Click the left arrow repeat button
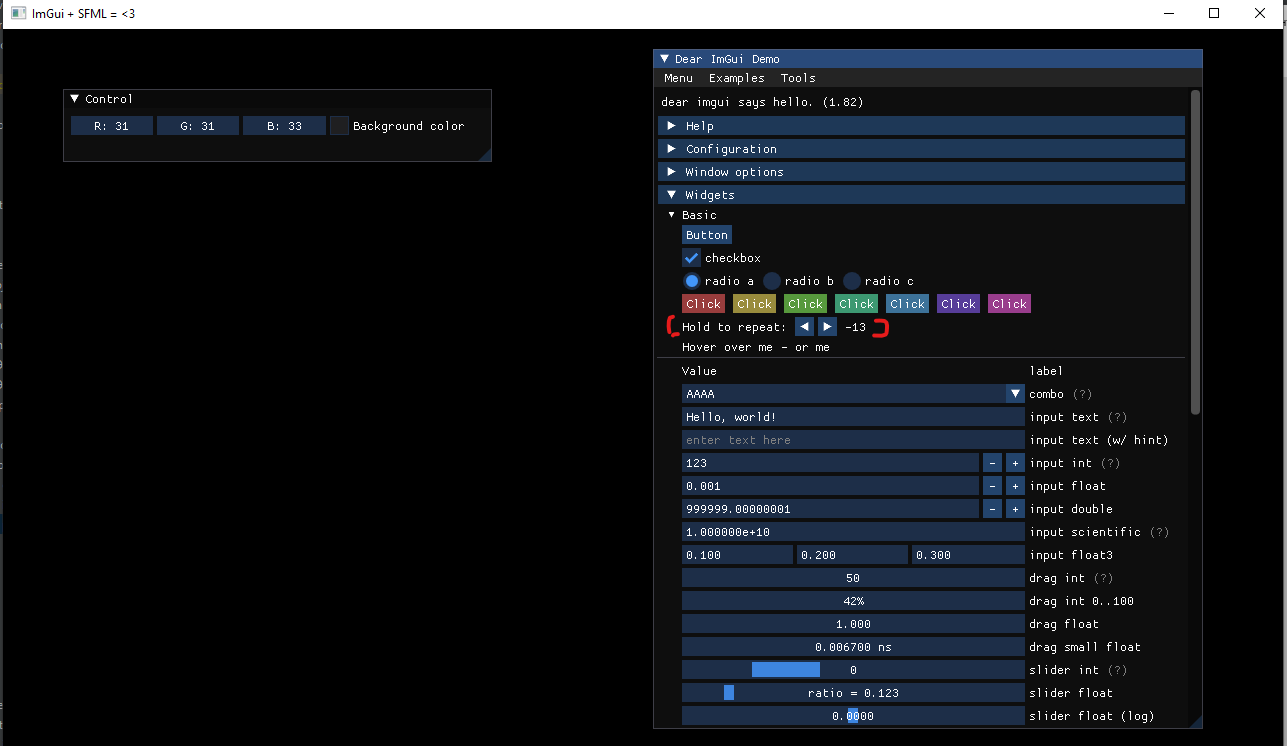Viewport: 1287px width, 746px height. [x=804, y=327]
